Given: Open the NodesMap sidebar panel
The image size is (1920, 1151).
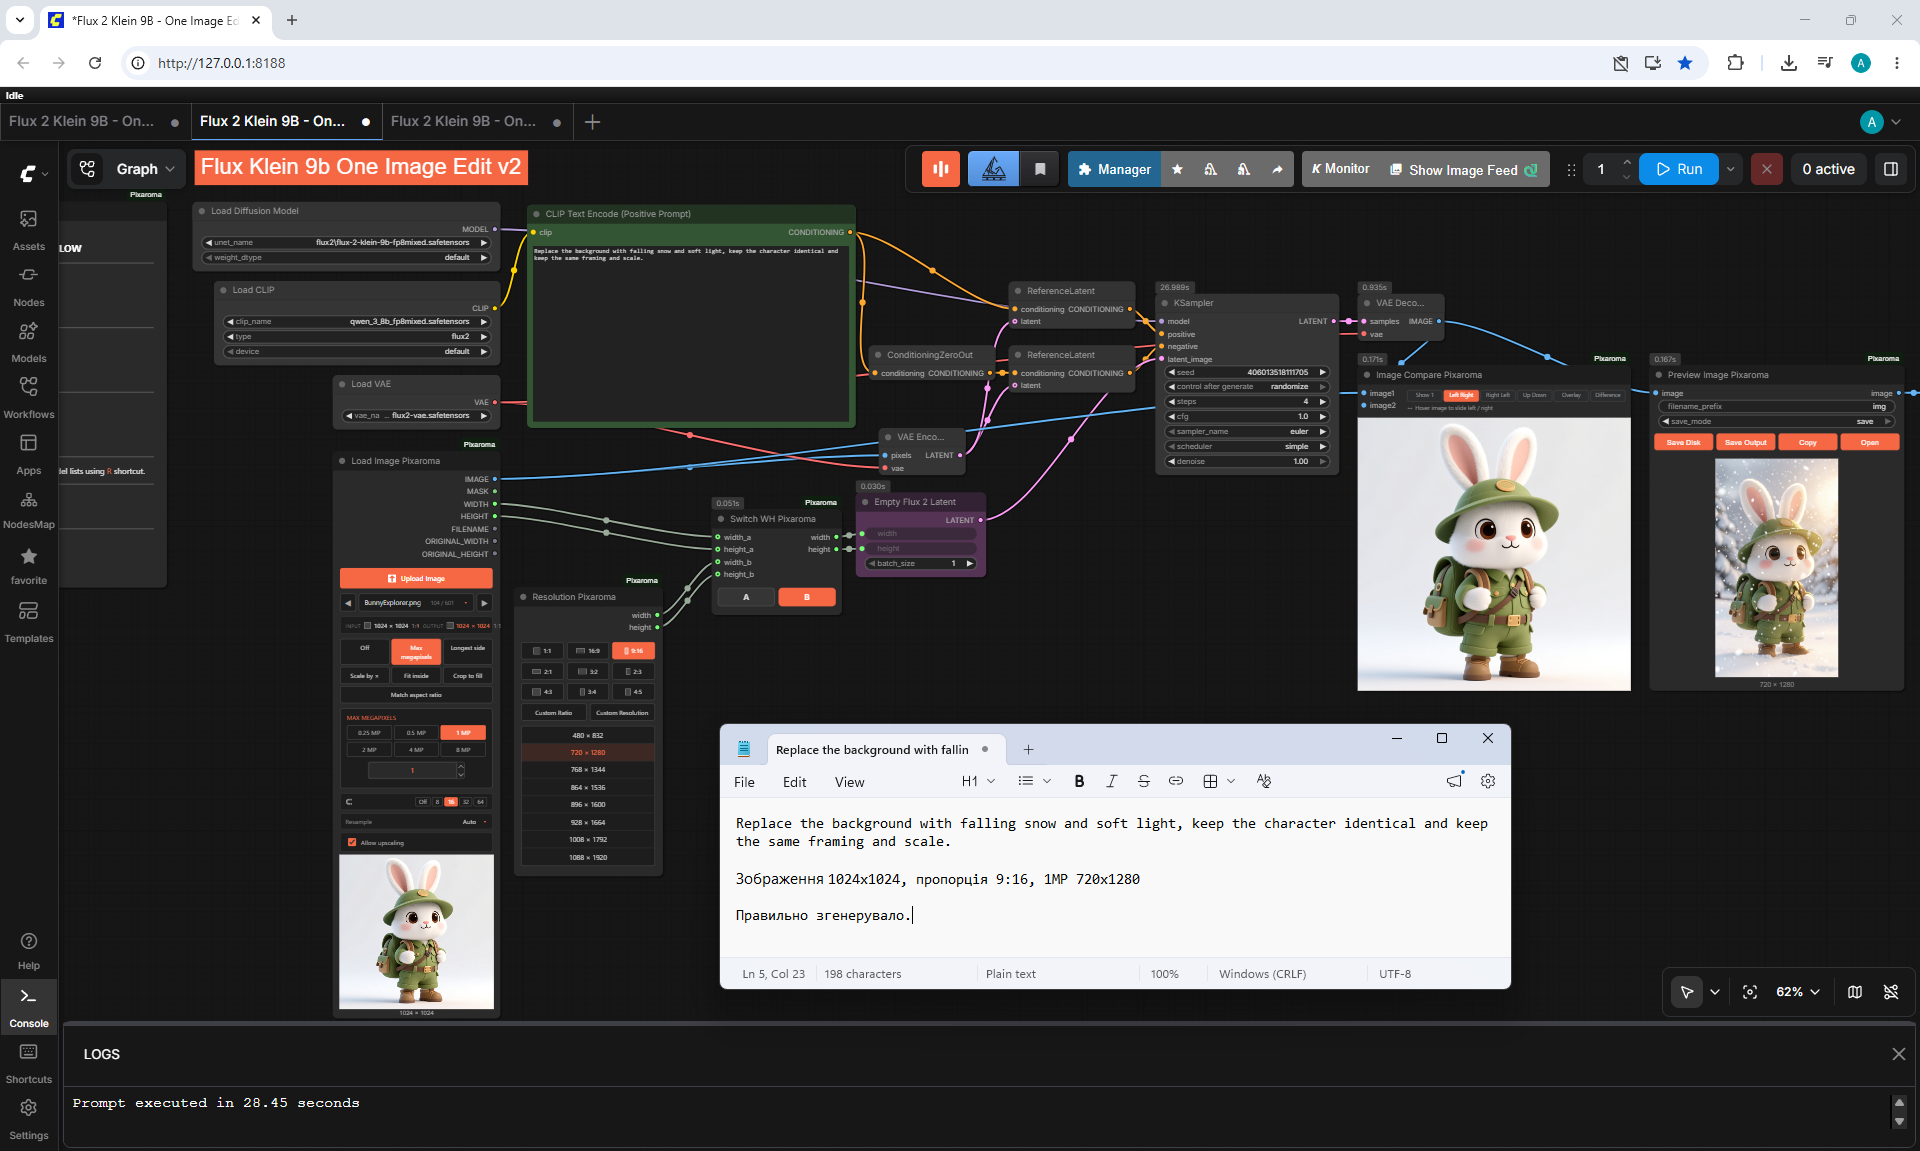Looking at the screenshot, I should (28, 509).
